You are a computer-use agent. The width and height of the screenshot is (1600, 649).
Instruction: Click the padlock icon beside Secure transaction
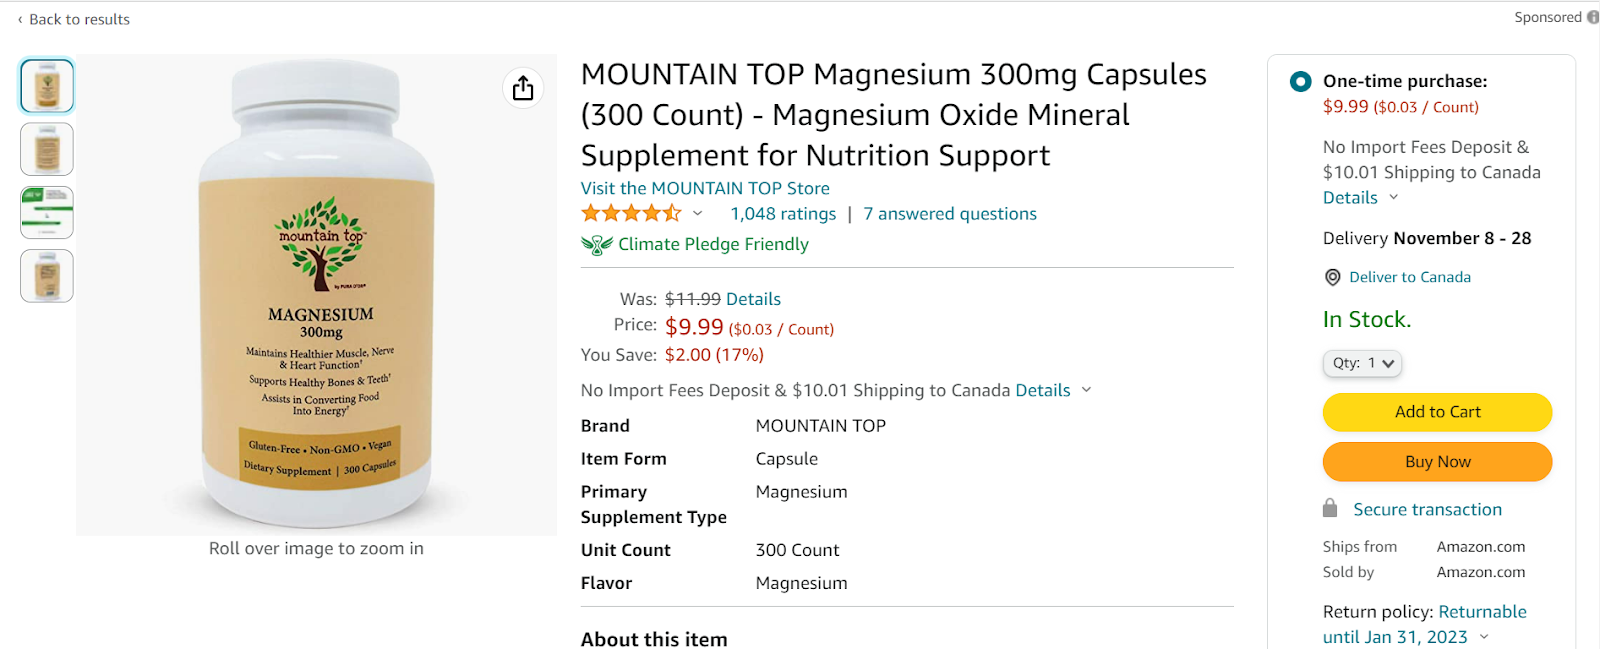[1330, 508]
